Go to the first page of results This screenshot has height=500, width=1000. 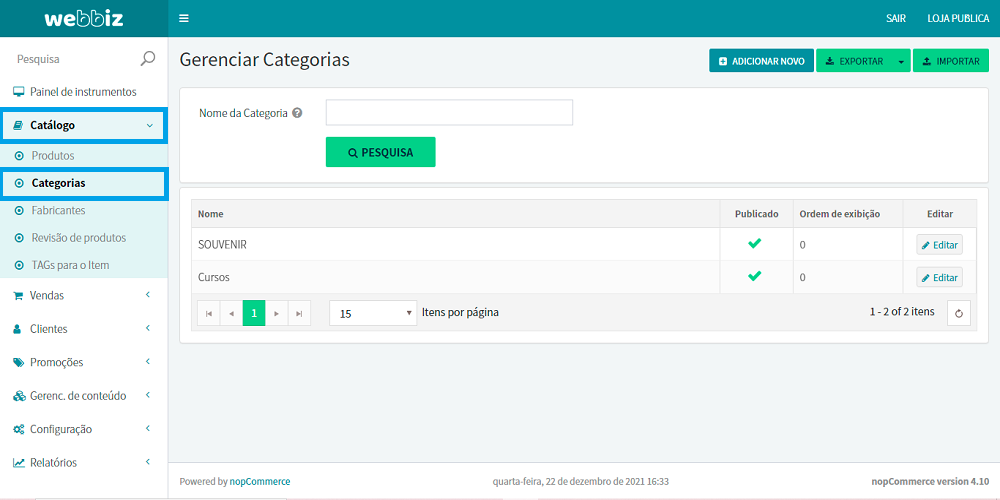pyautogui.click(x=209, y=313)
